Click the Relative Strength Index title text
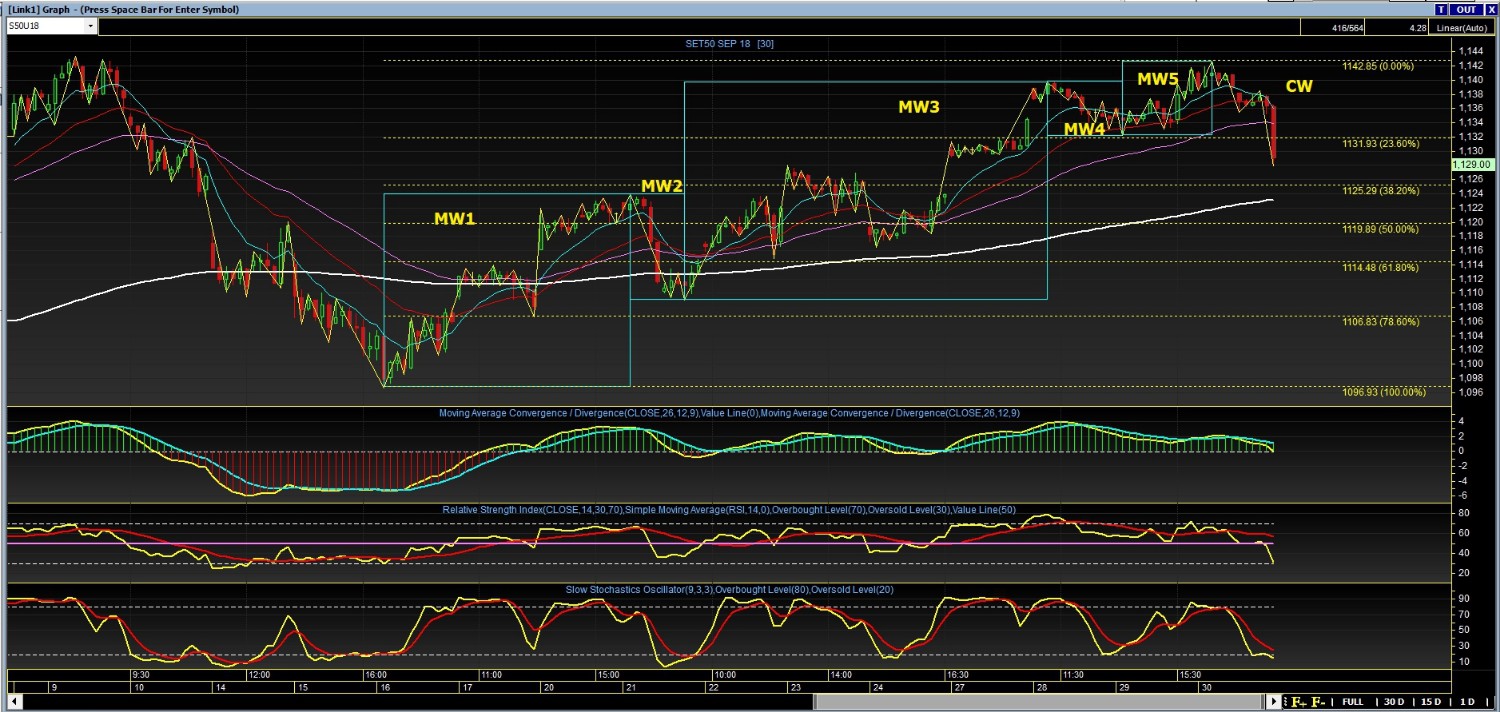Screen dimensions: 1500x712 729,510
